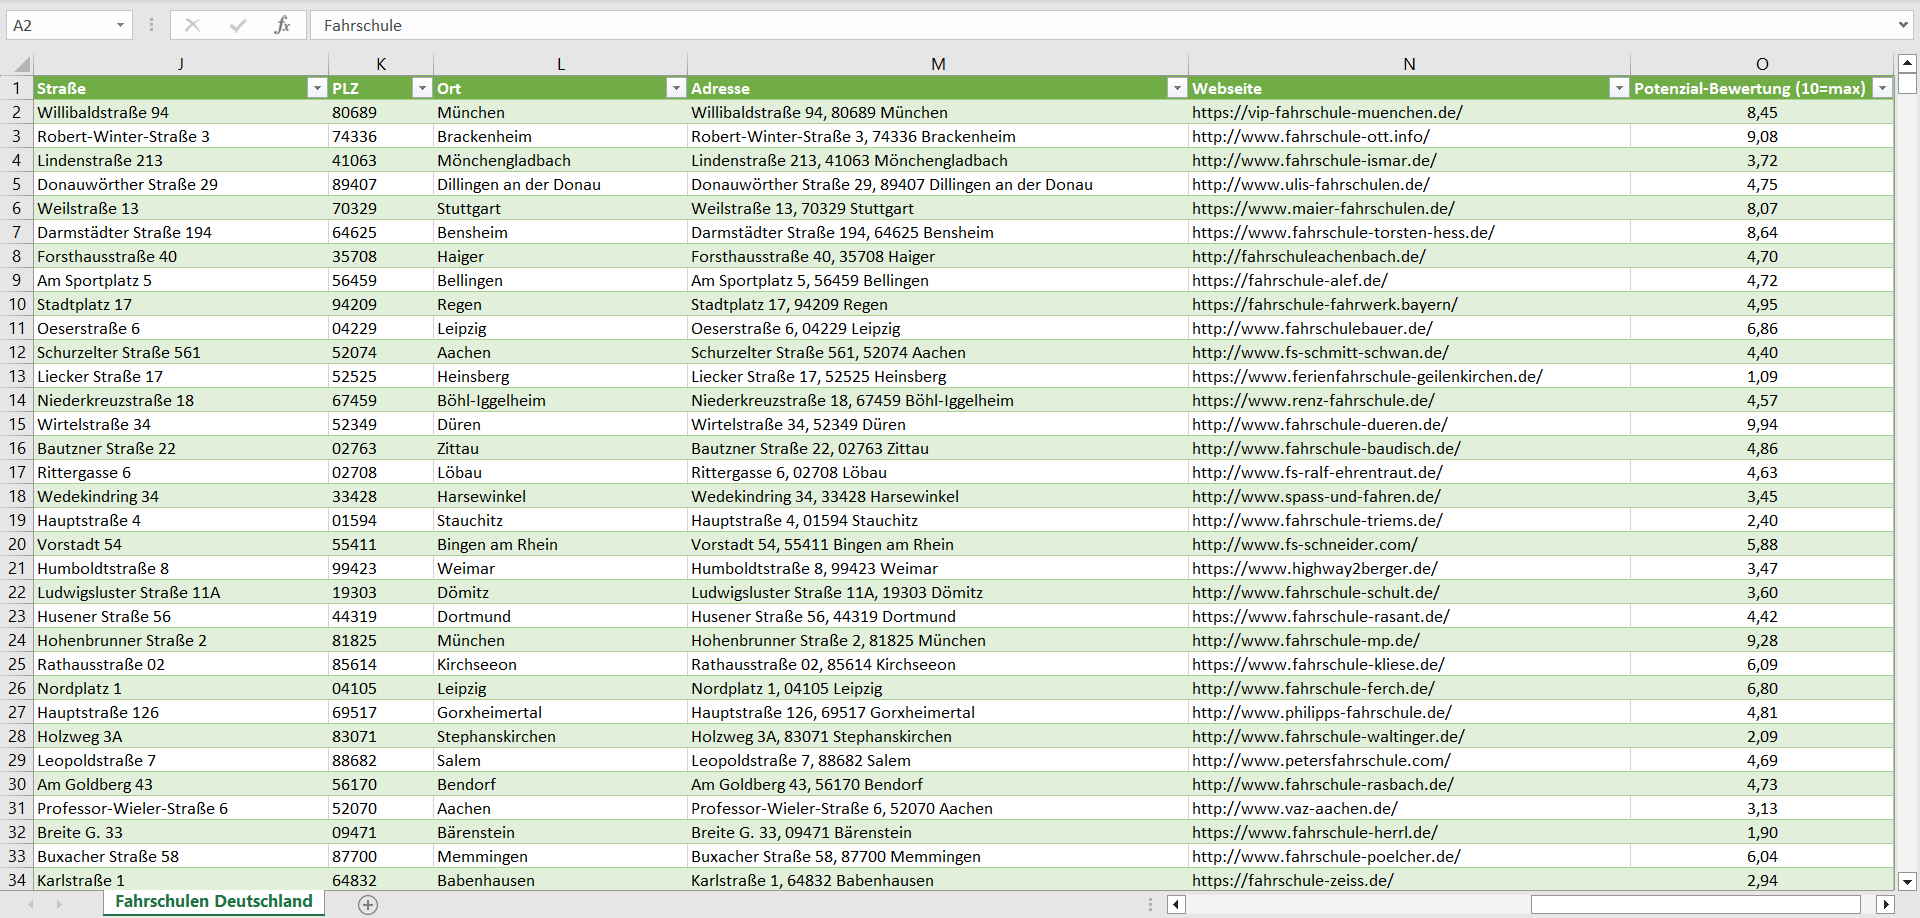The width and height of the screenshot is (1920, 918).
Task: Click vertical scrollbar up arrow
Action: (x=1907, y=62)
